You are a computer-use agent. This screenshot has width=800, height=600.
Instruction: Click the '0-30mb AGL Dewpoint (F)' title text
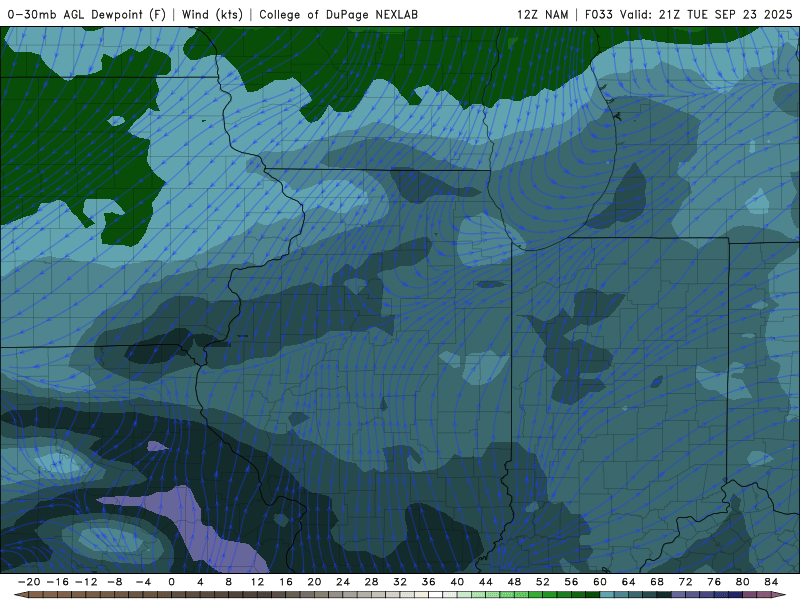(87, 14)
